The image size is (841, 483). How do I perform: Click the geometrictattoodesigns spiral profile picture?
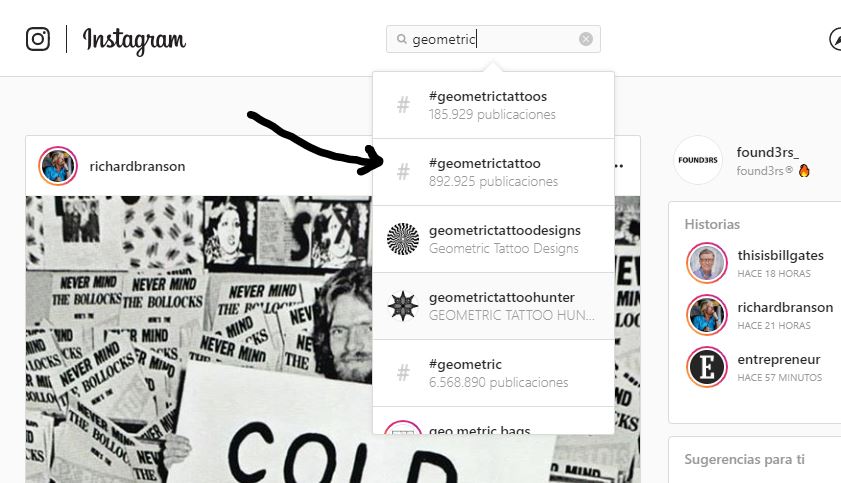pos(403,239)
